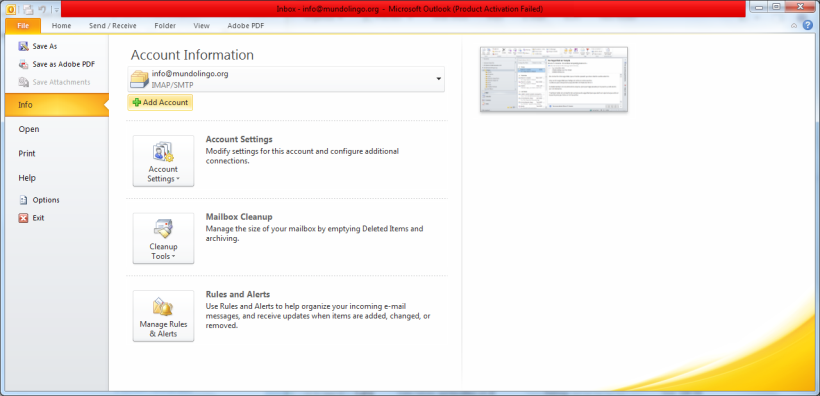The image size is (820, 396).
Task: Click the Save as Adobe PDF icon
Action: pos(24,64)
